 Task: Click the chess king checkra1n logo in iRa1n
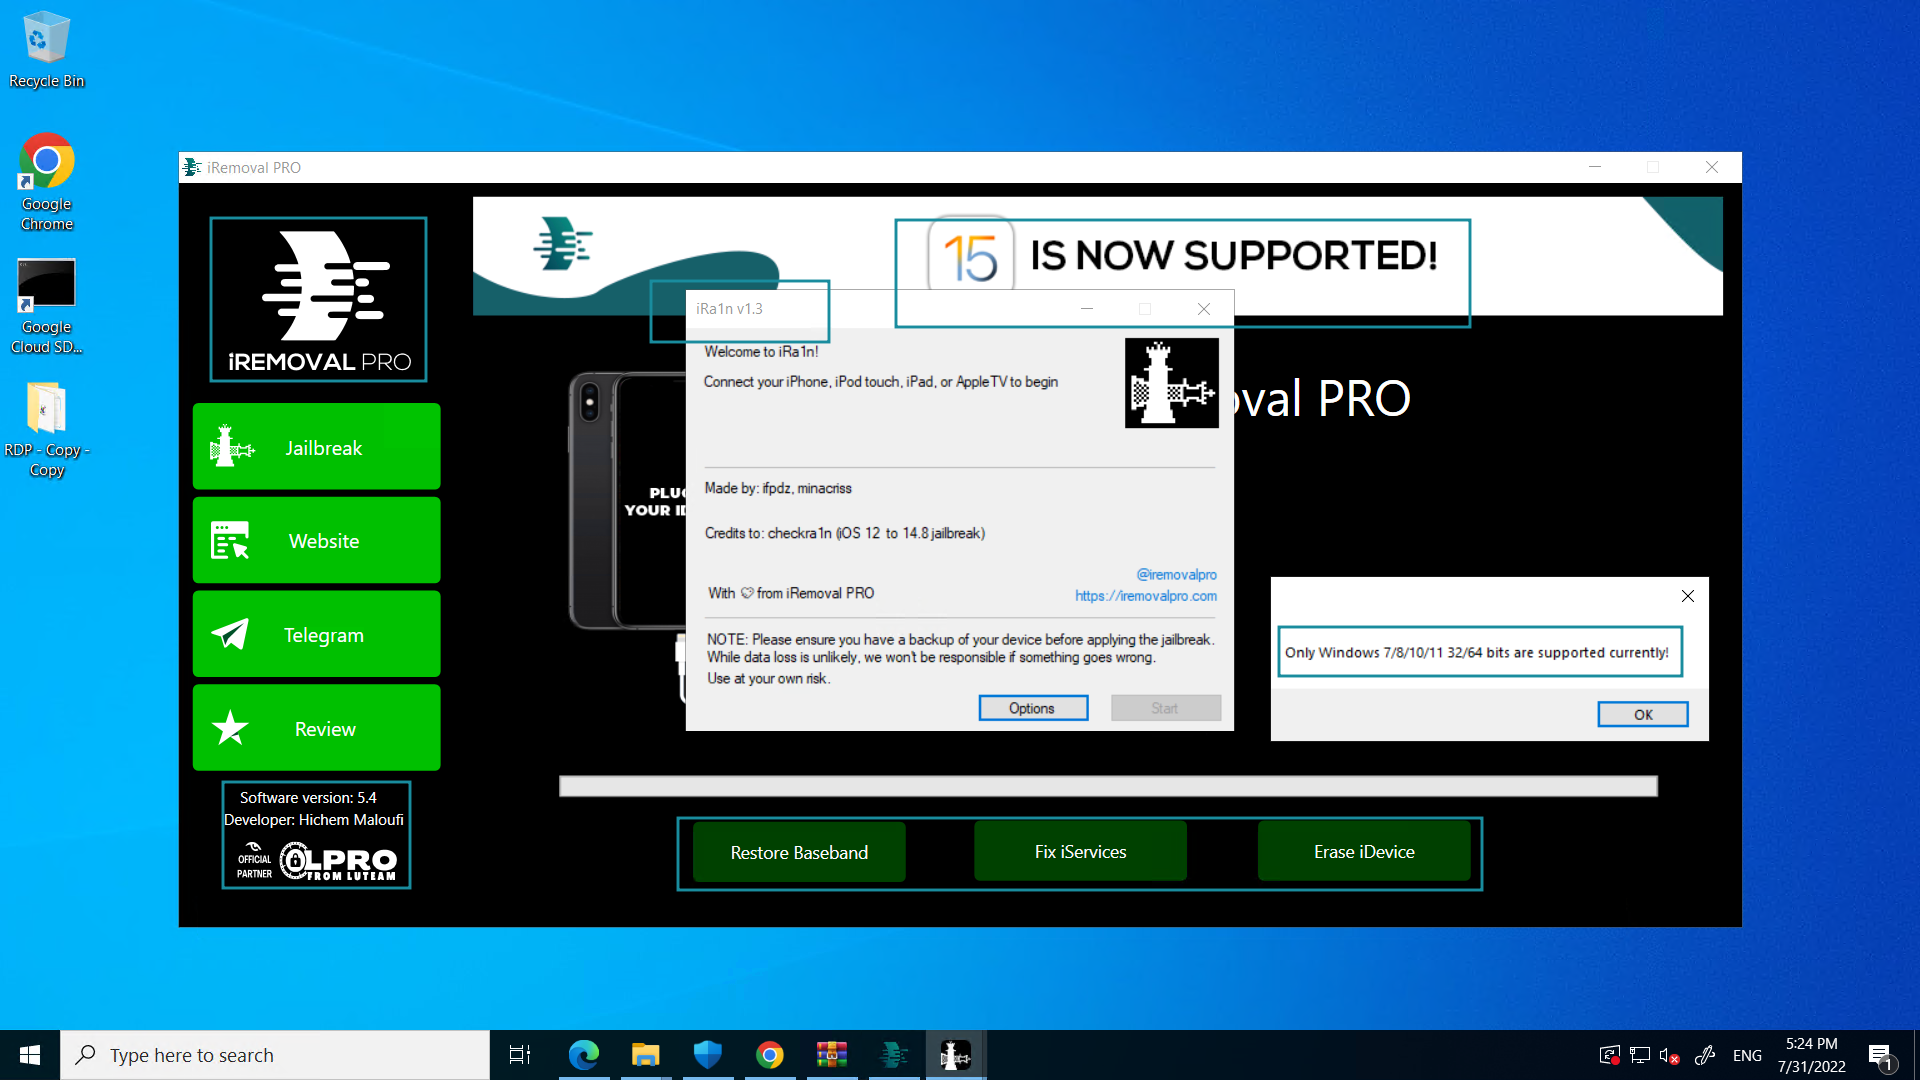tap(1171, 383)
